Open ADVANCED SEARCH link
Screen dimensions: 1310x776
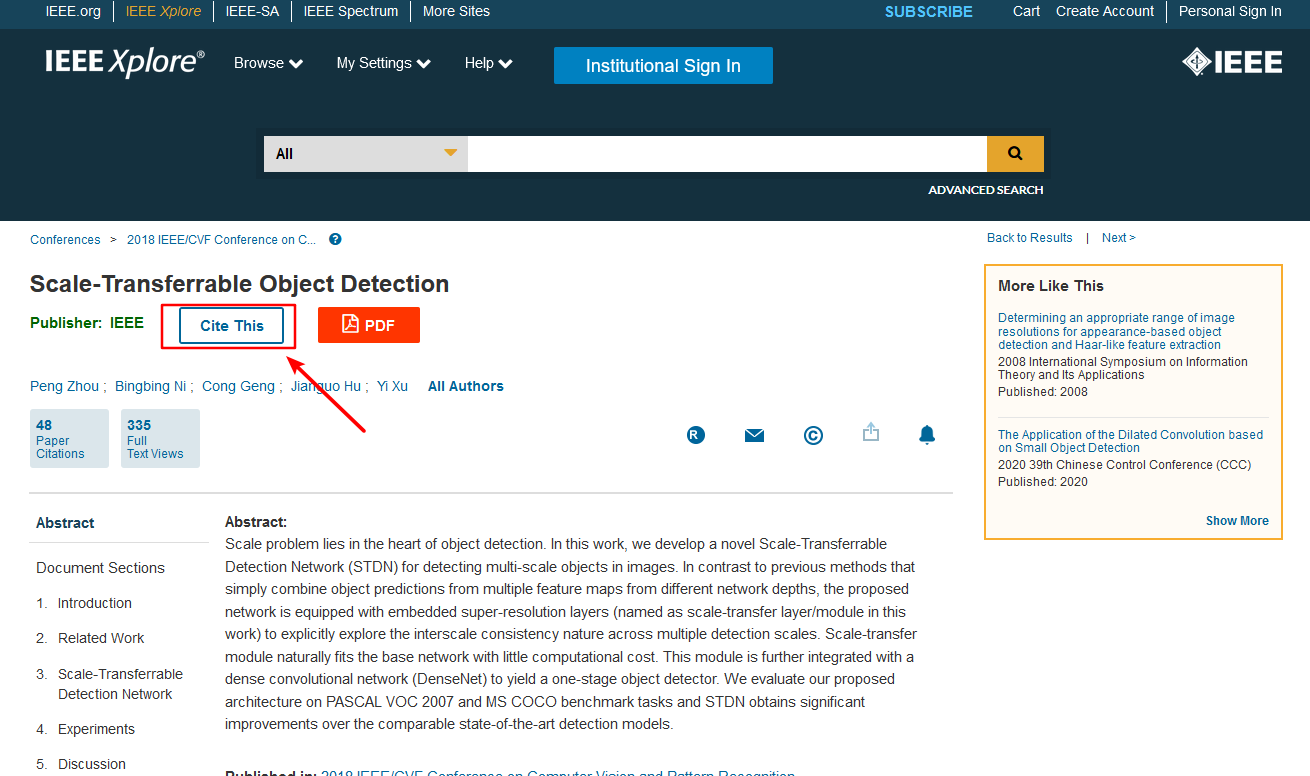point(985,190)
